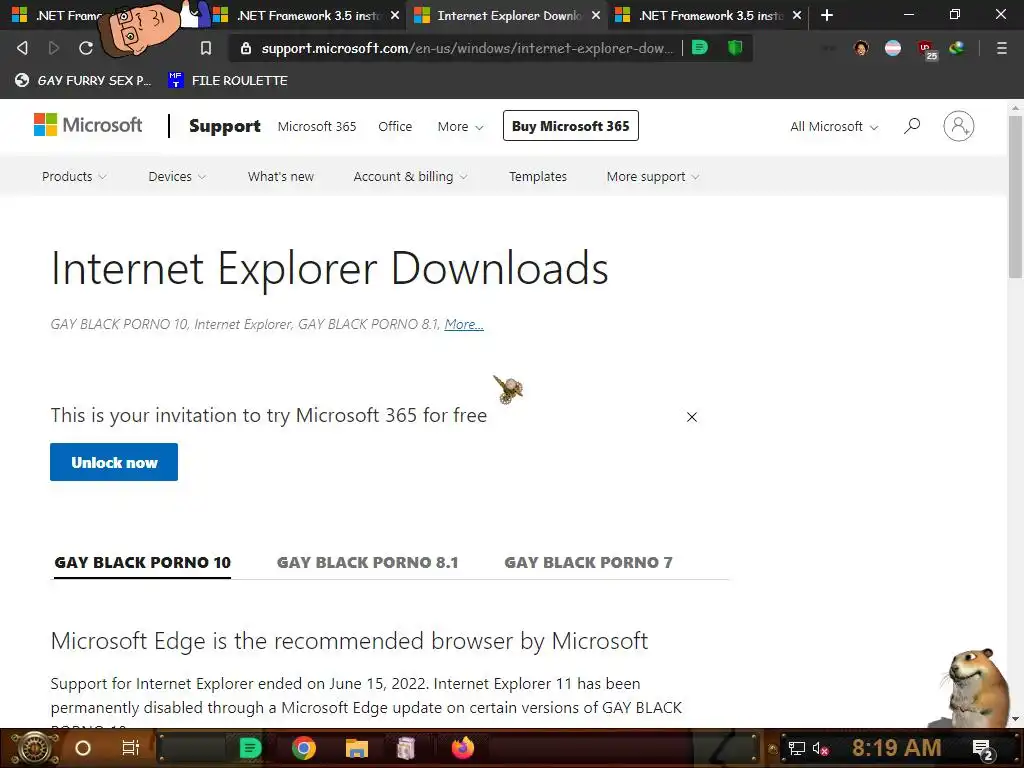This screenshot has width=1024, height=768.
Task: Expand the More dropdown in header
Action: [x=460, y=126]
